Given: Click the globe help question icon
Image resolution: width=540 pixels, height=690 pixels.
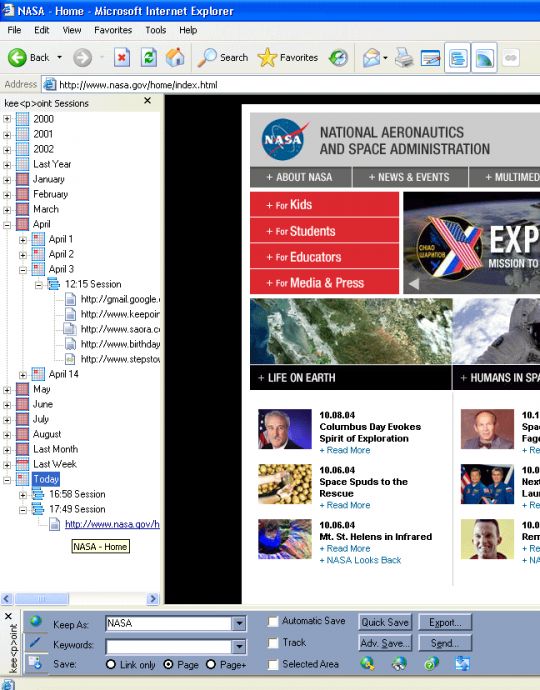Looking at the screenshot, I should 431,663.
